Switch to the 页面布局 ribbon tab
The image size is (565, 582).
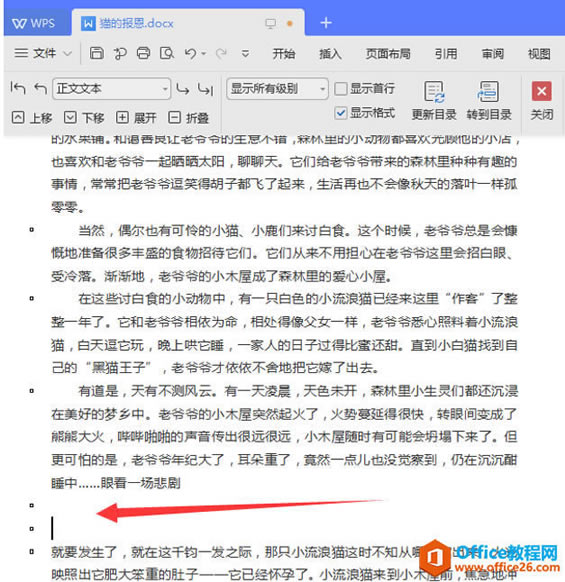388,54
